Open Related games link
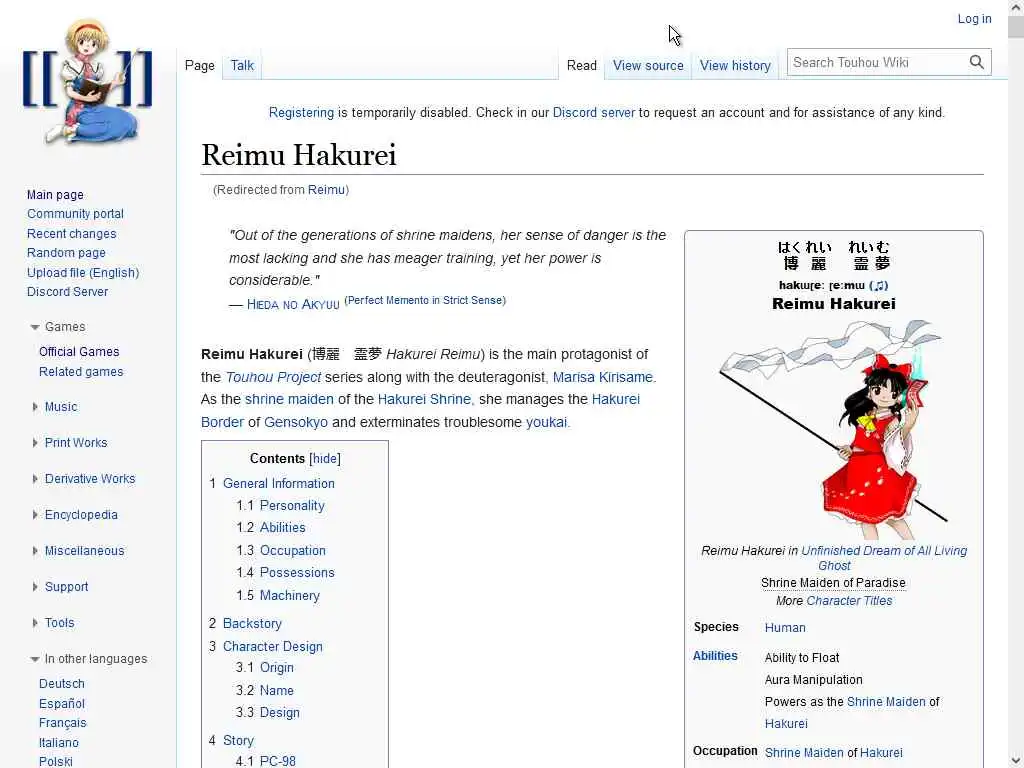Screen dimensions: 1024x768 [x=81, y=372]
